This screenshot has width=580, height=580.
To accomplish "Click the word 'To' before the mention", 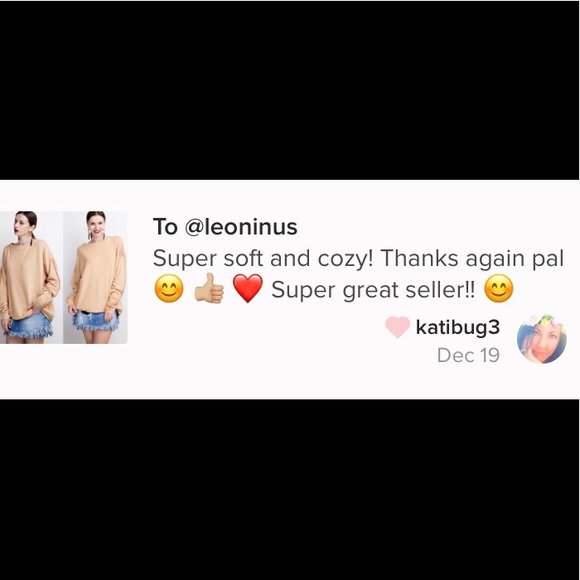I will [165, 227].
